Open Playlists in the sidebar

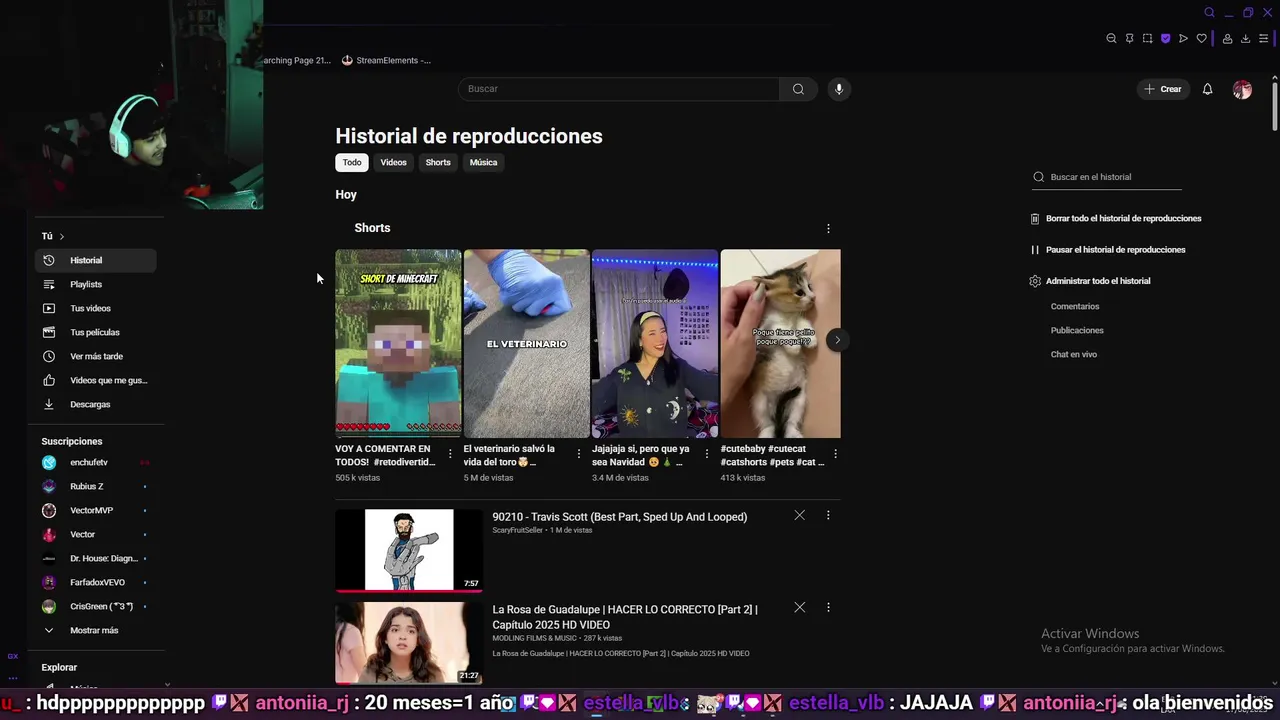tap(95, 284)
